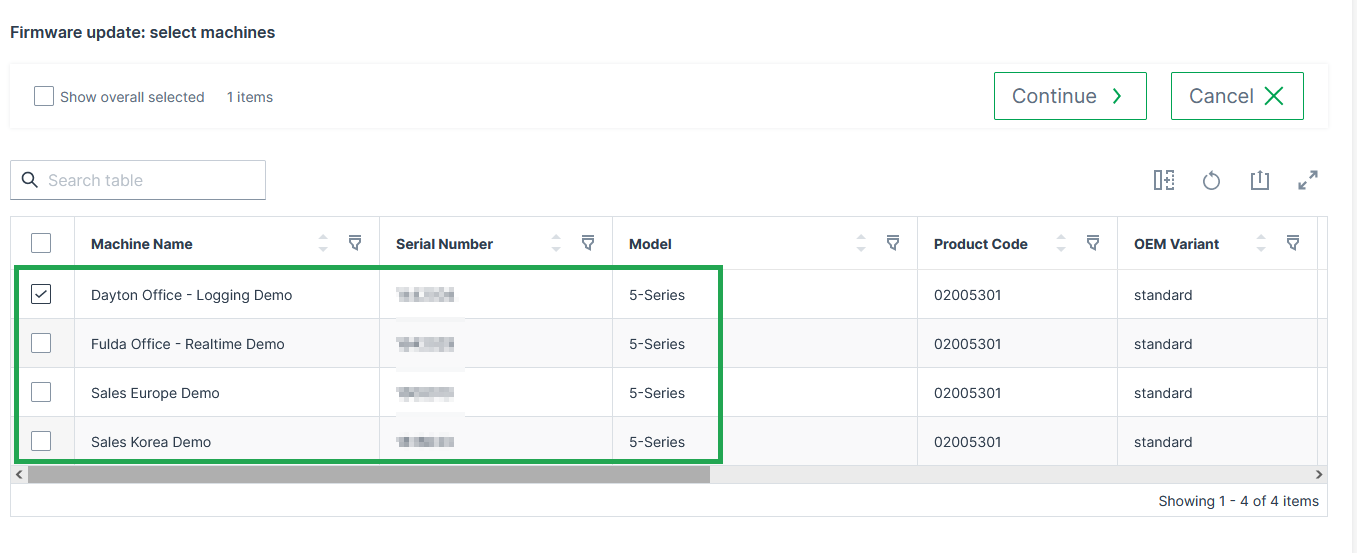The image size is (1357, 553).
Task: Sort by the Machine Name sort arrows
Action: [x=323, y=243]
